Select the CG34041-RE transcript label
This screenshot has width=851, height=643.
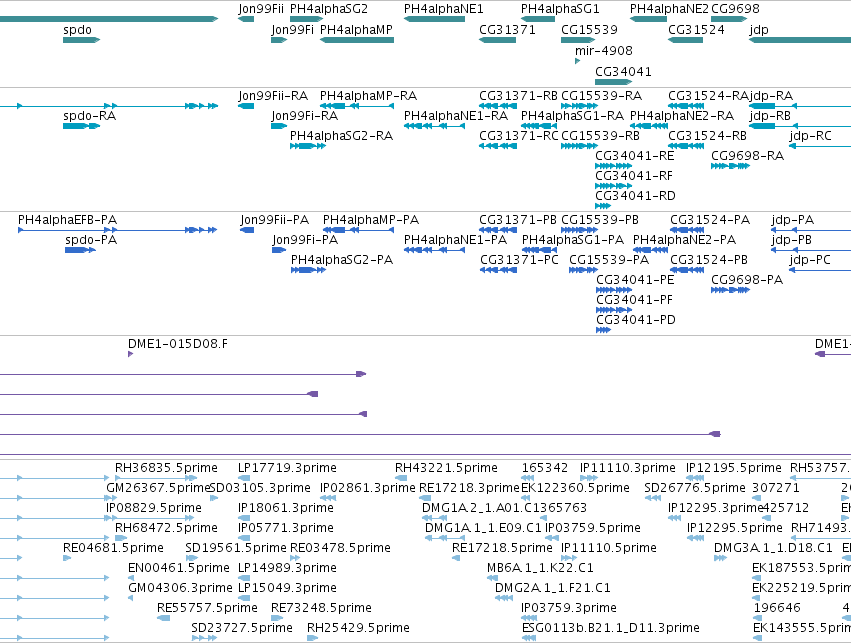[x=634, y=156]
